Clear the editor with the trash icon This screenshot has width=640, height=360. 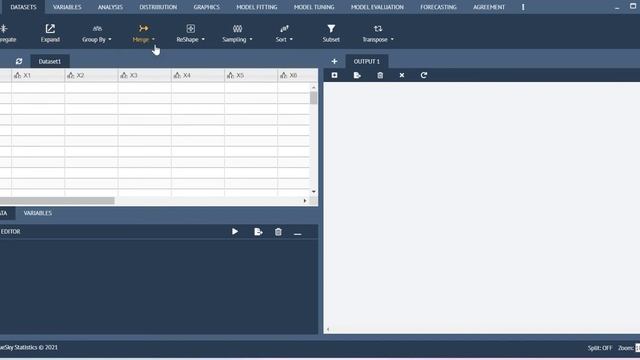click(x=278, y=232)
